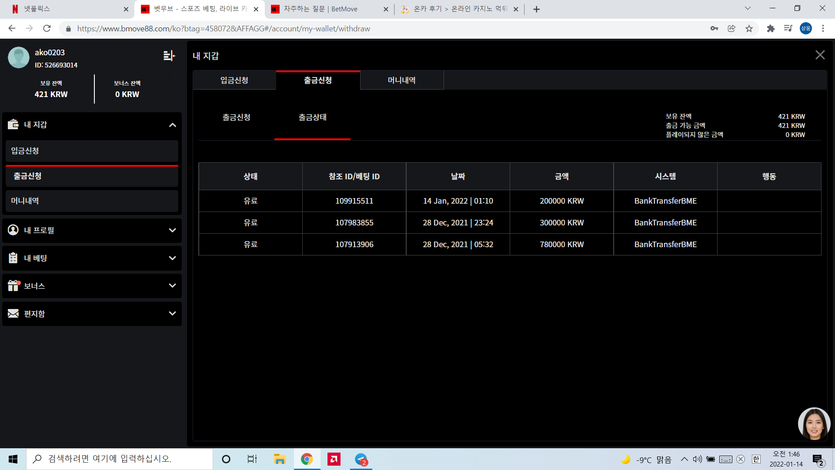This screenshot has width=835, height=470.
Task: Open the Chrome profile avatar
Action: (806, 29)
